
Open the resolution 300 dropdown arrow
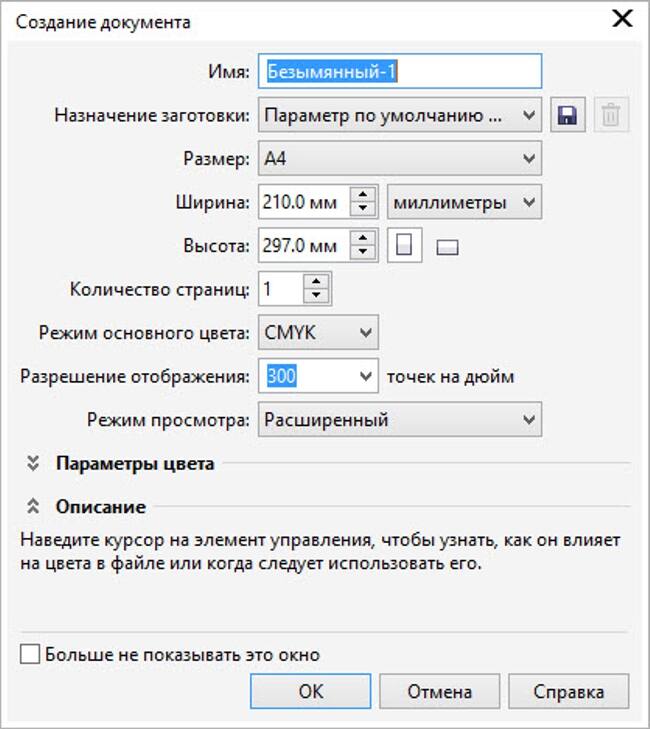coord(364,377)
